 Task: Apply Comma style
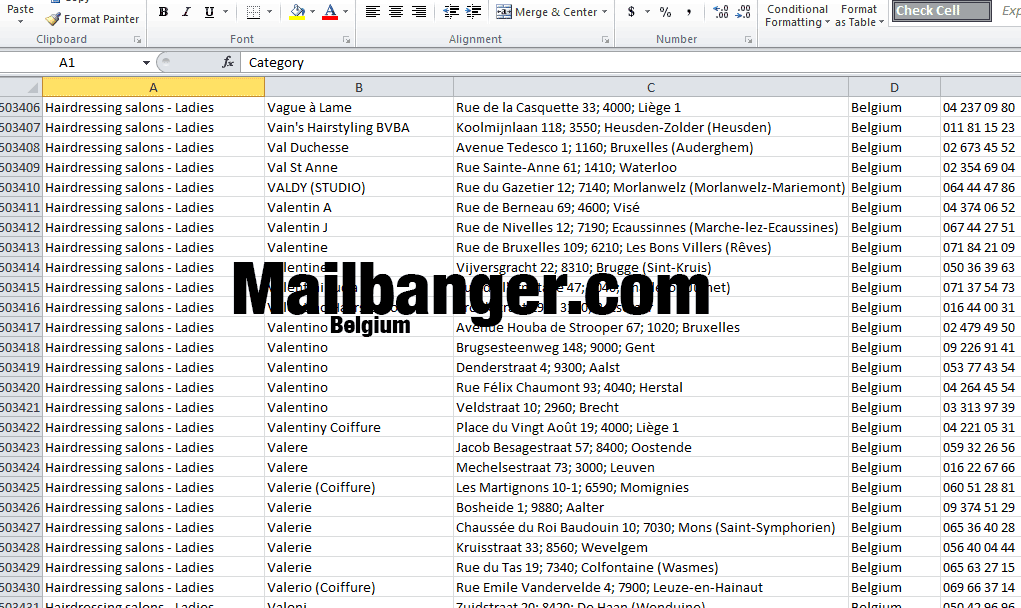click(x=689, y=12)
